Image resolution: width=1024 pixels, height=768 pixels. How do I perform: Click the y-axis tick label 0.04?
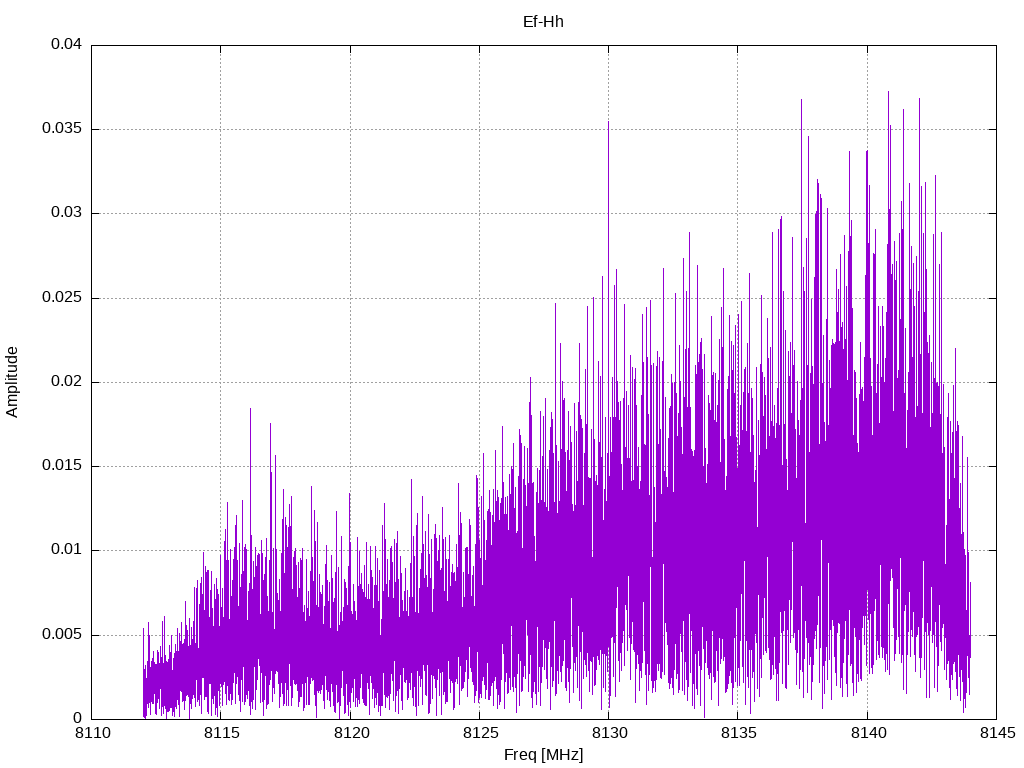tap(67, 44)
